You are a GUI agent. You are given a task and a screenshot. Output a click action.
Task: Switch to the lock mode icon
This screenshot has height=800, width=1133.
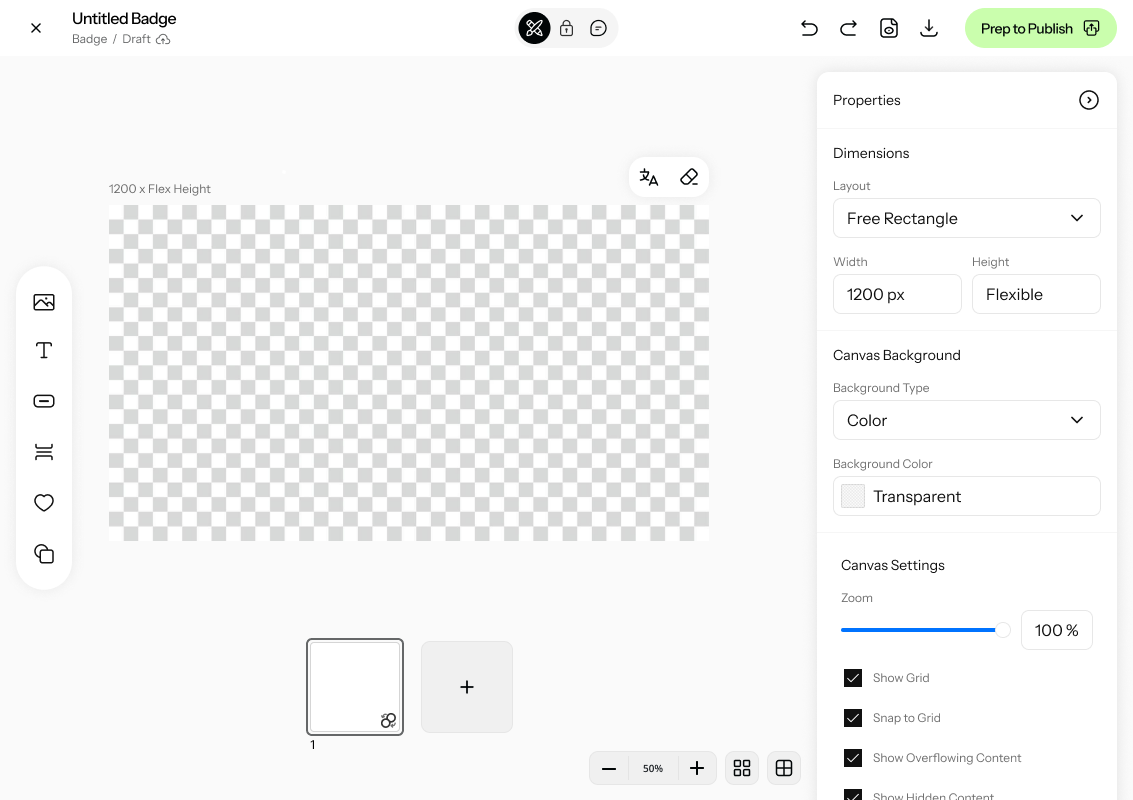pyautogui.click(x=566, y=28)
